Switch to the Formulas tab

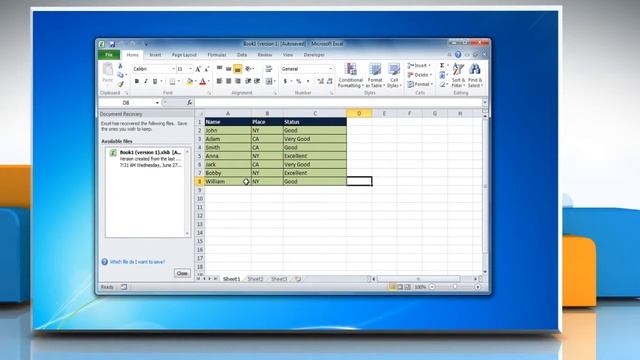[x=217, y=55]
